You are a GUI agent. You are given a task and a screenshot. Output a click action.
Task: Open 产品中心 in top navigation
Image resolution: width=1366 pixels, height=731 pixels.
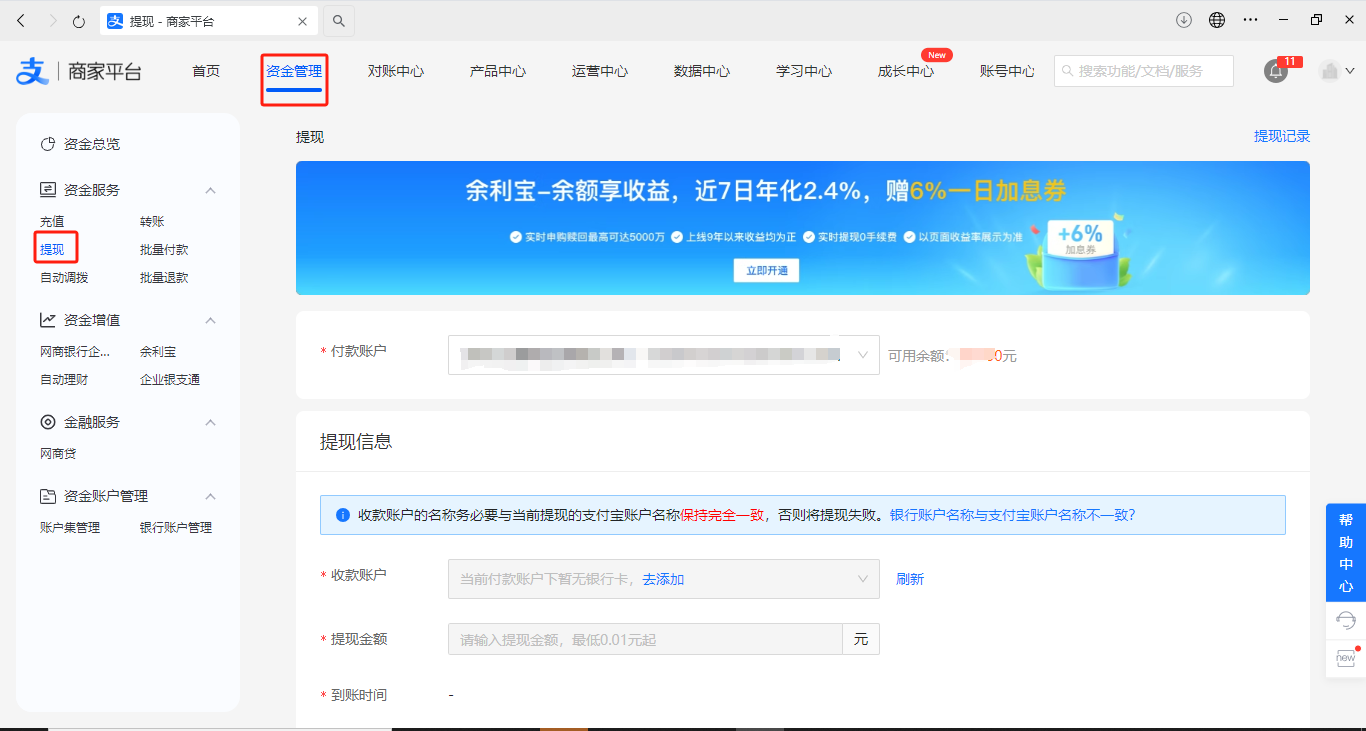498,71
